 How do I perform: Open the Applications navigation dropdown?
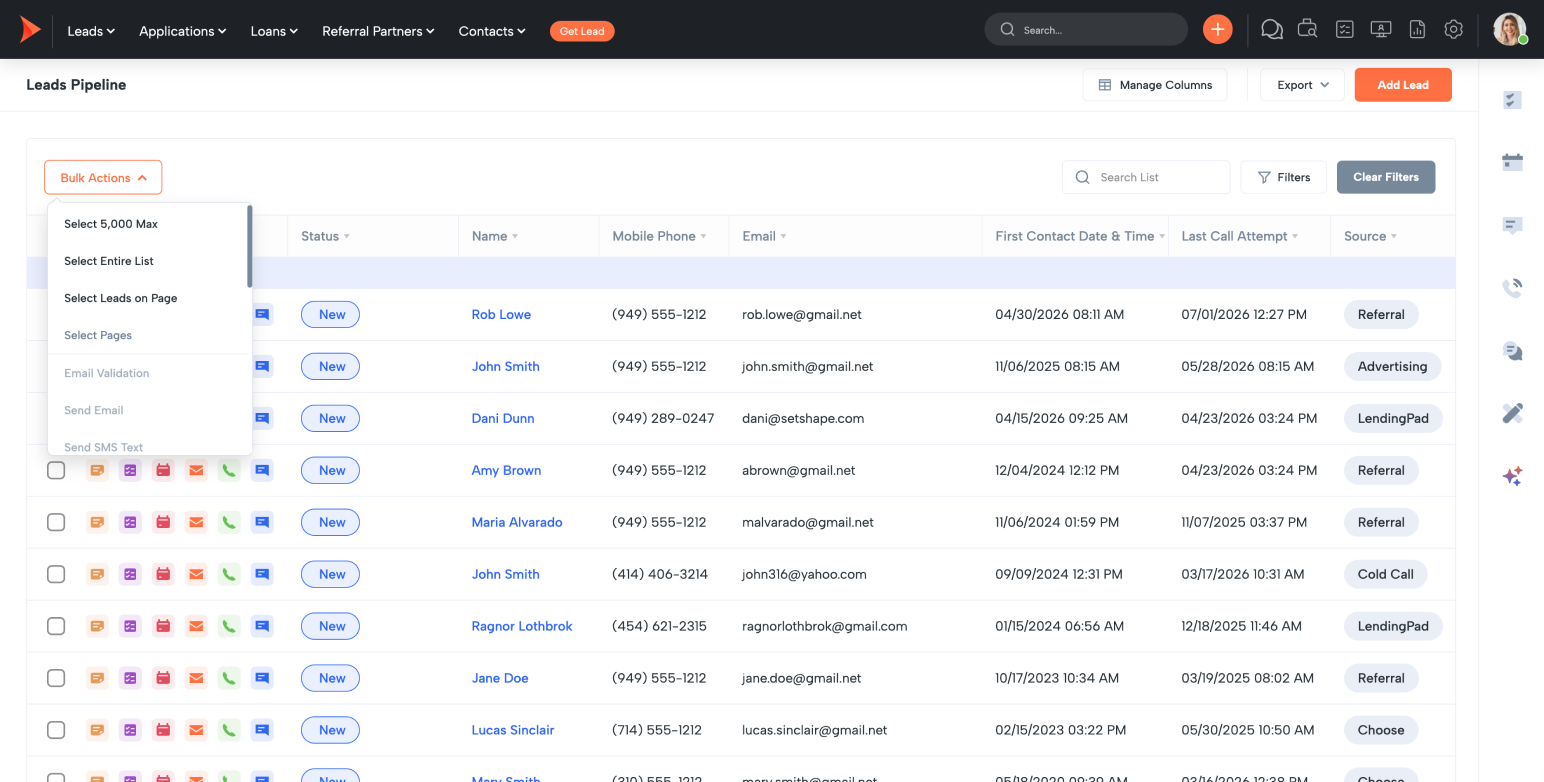point(183,31)
